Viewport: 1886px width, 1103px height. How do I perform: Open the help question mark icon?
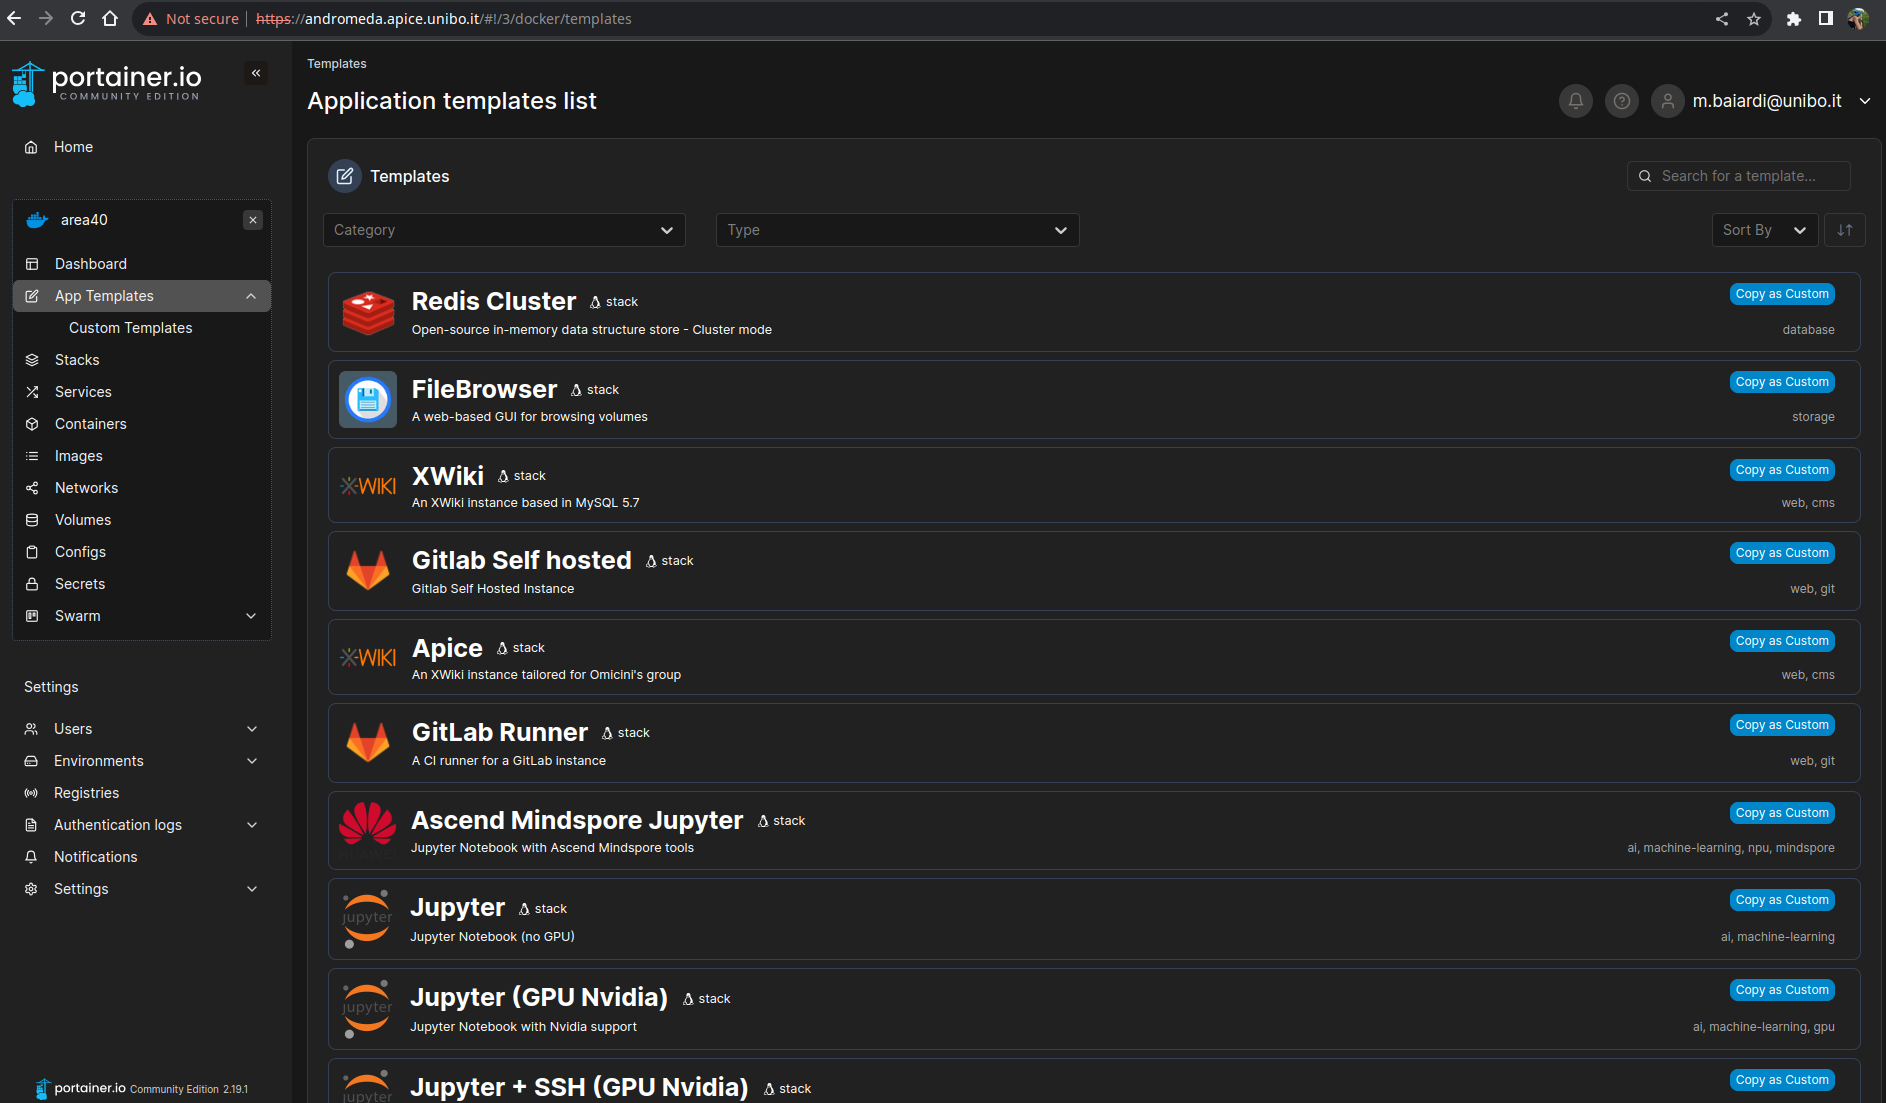(x=1621, y=101)
